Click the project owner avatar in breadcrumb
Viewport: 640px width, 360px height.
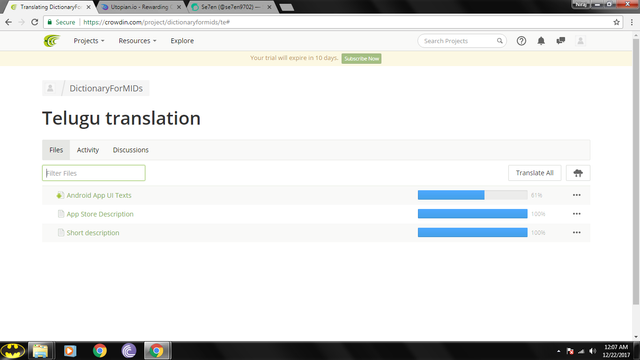[x=50, y=88]
